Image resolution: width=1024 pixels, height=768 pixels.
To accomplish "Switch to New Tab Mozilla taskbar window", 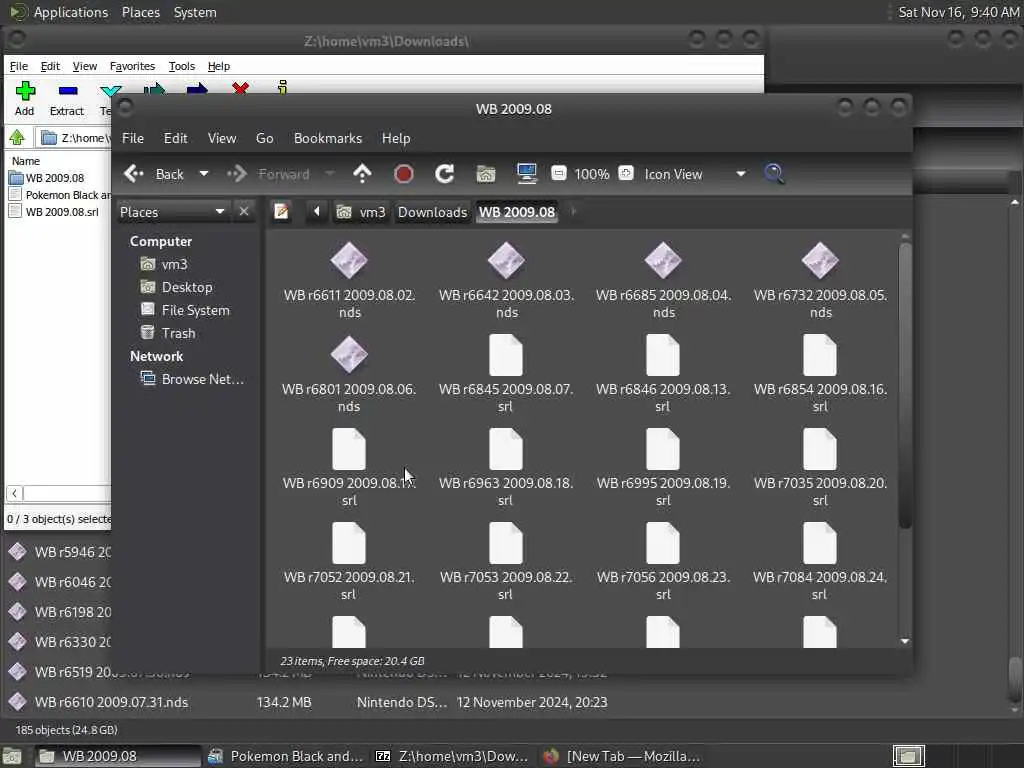I will (x=622, y=756).
